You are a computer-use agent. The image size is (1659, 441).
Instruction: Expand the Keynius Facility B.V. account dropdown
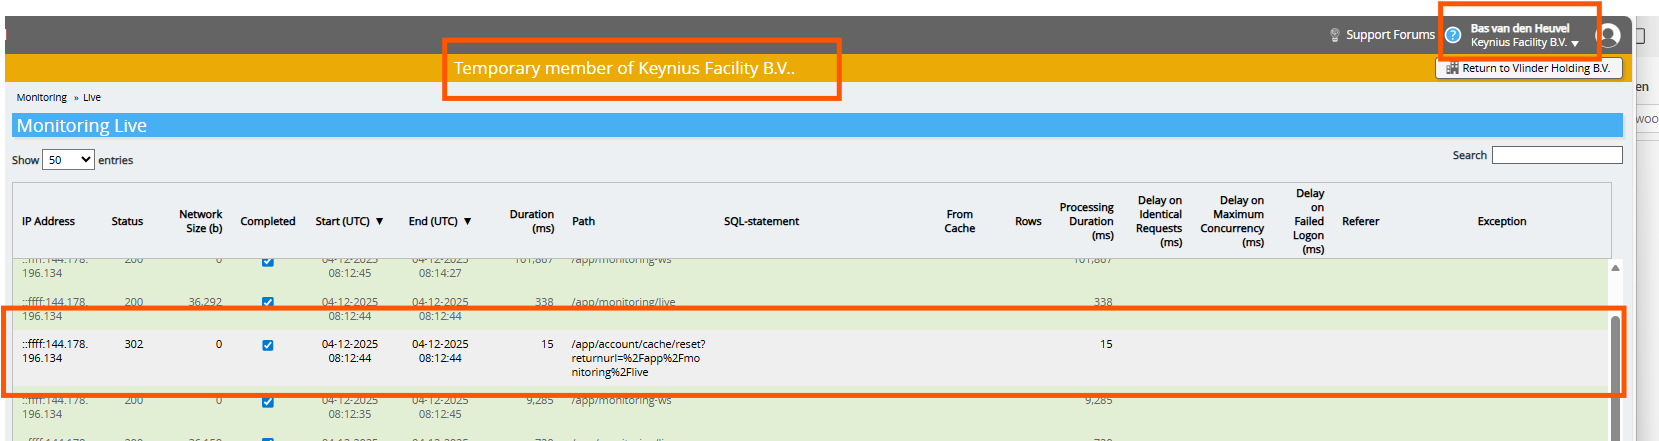1575,44
